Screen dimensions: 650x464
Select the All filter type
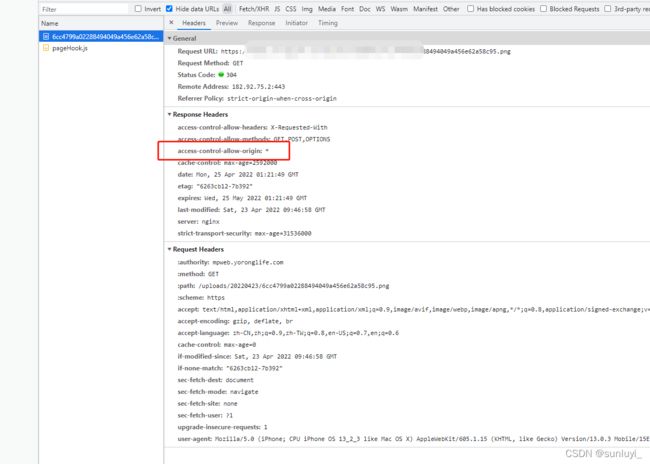(228, 9)
